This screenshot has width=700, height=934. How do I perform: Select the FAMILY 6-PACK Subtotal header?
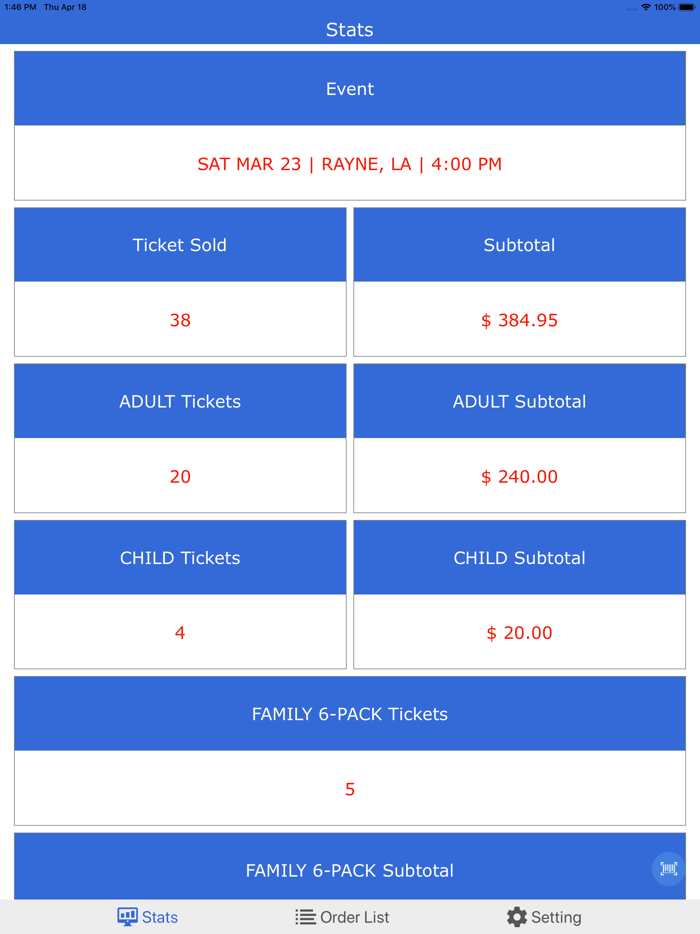[350, 870]
